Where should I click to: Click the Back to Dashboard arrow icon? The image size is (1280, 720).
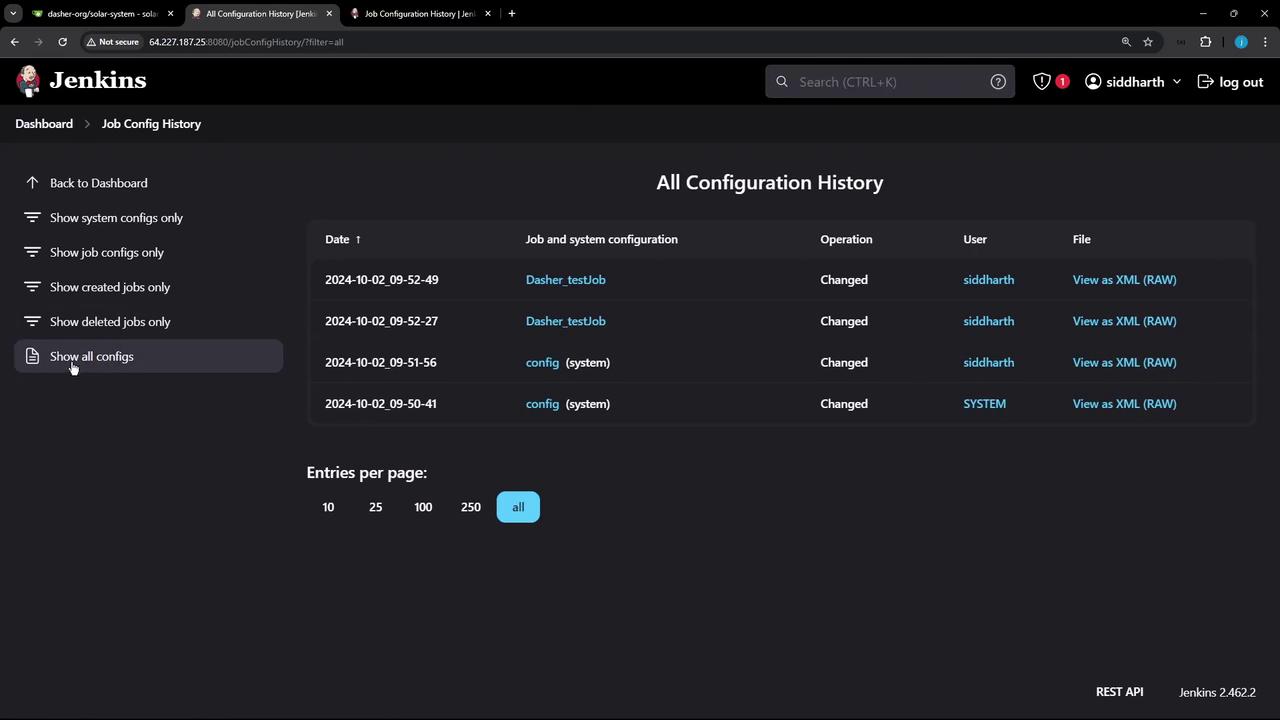click(32, 183)
